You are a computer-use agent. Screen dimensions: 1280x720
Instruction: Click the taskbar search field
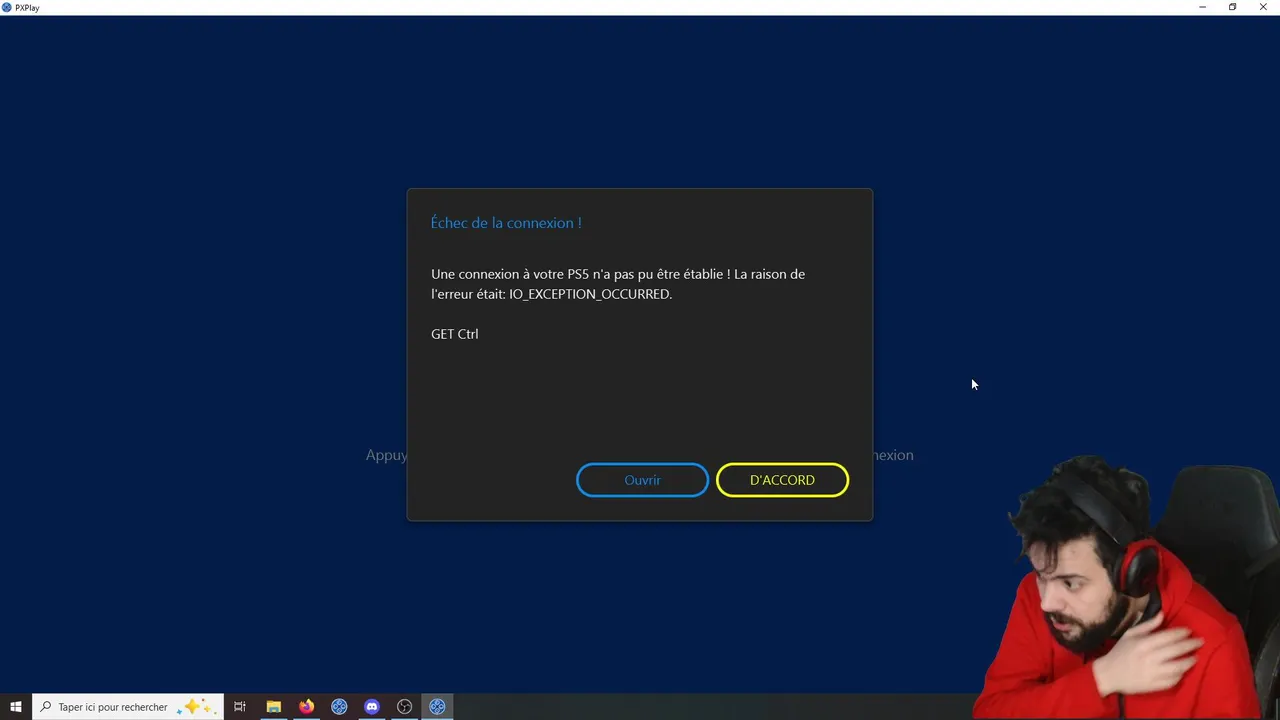[127, 707]
